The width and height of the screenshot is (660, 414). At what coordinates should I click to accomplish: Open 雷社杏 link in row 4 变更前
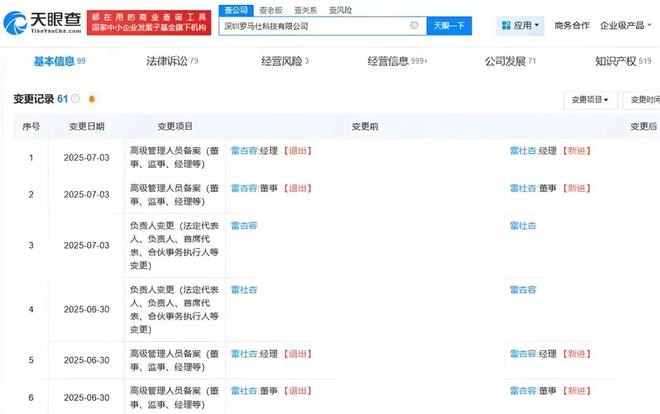tap(244, 290)
